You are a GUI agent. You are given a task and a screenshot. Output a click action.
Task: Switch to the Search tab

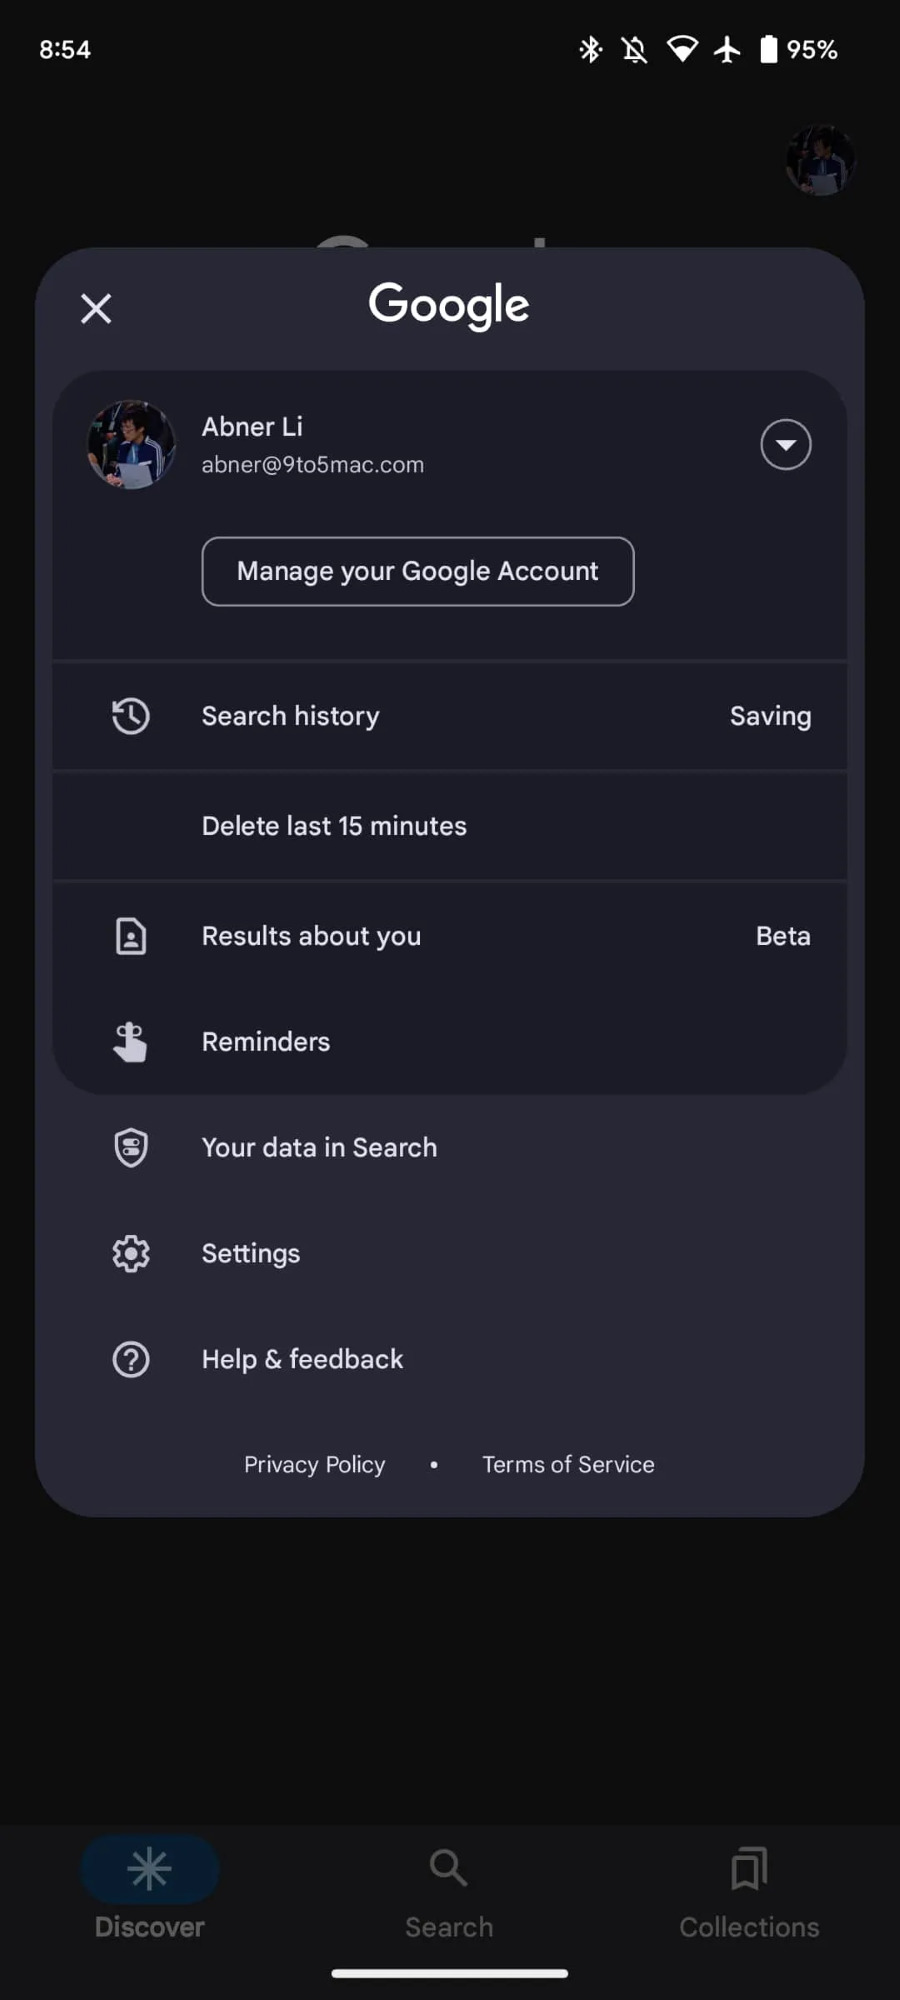[449, 1888]
